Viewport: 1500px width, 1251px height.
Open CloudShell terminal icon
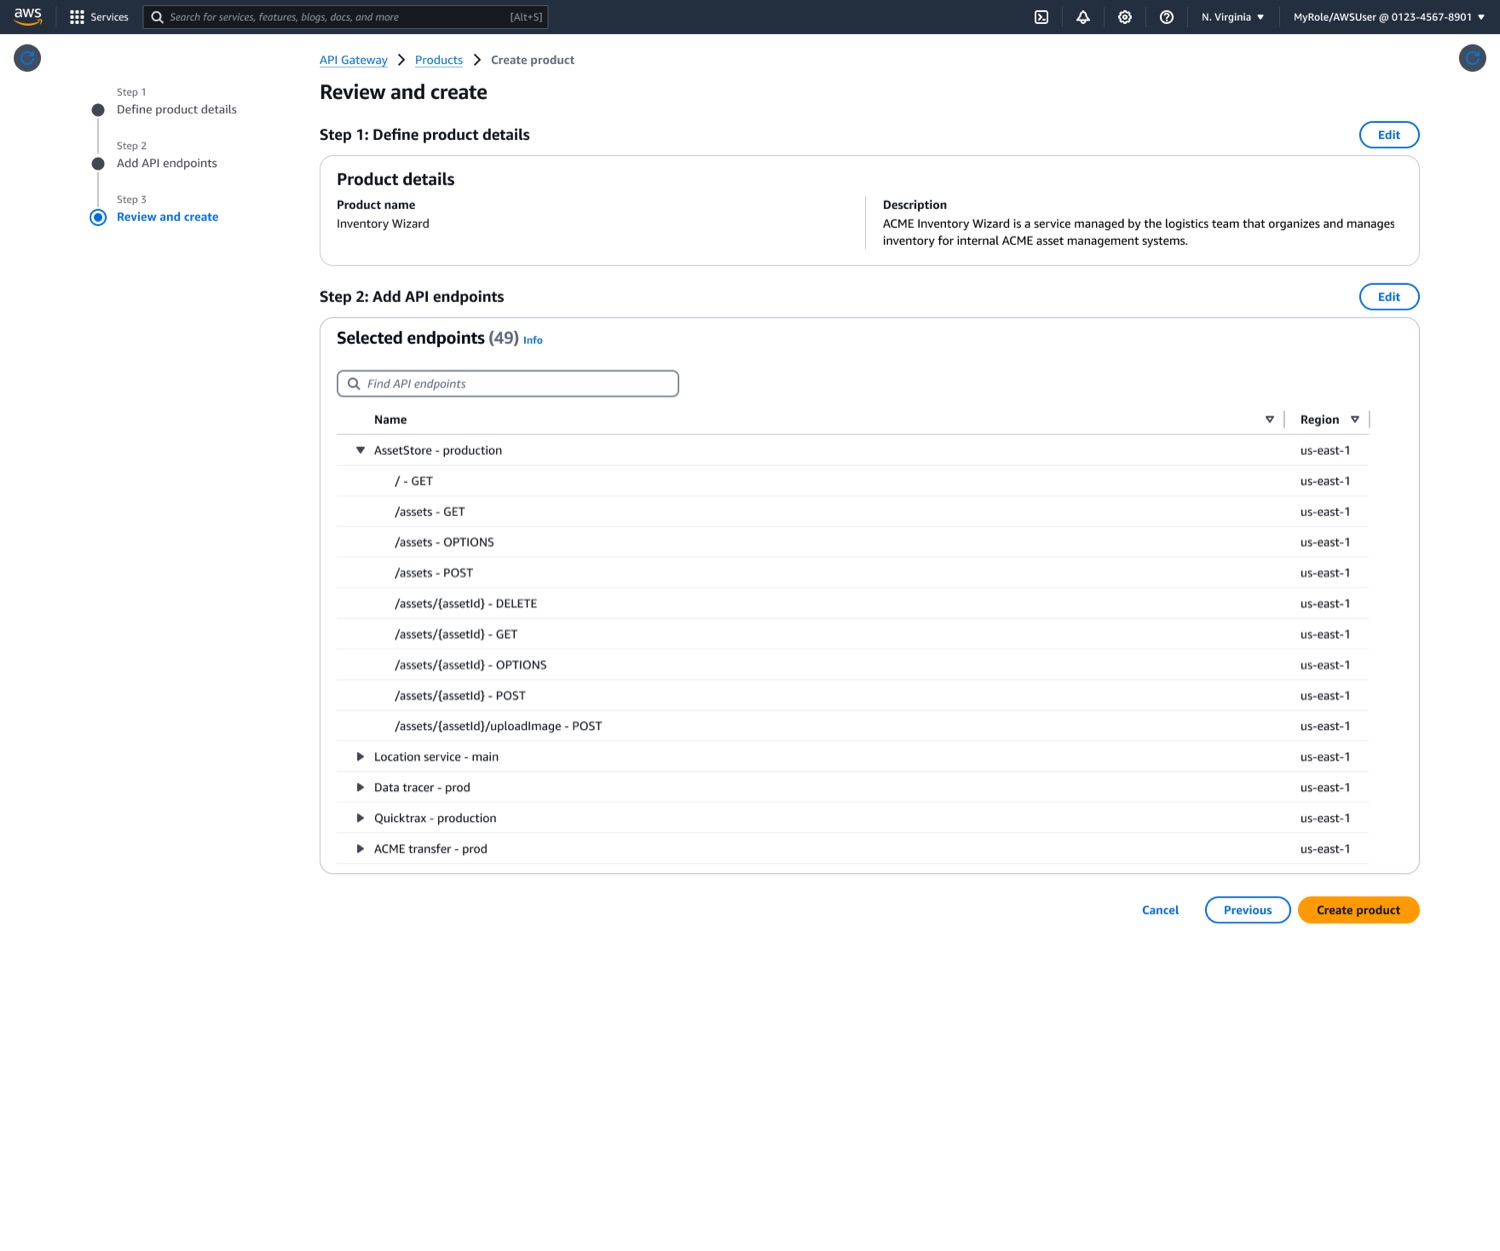[x=1041, y=17]
